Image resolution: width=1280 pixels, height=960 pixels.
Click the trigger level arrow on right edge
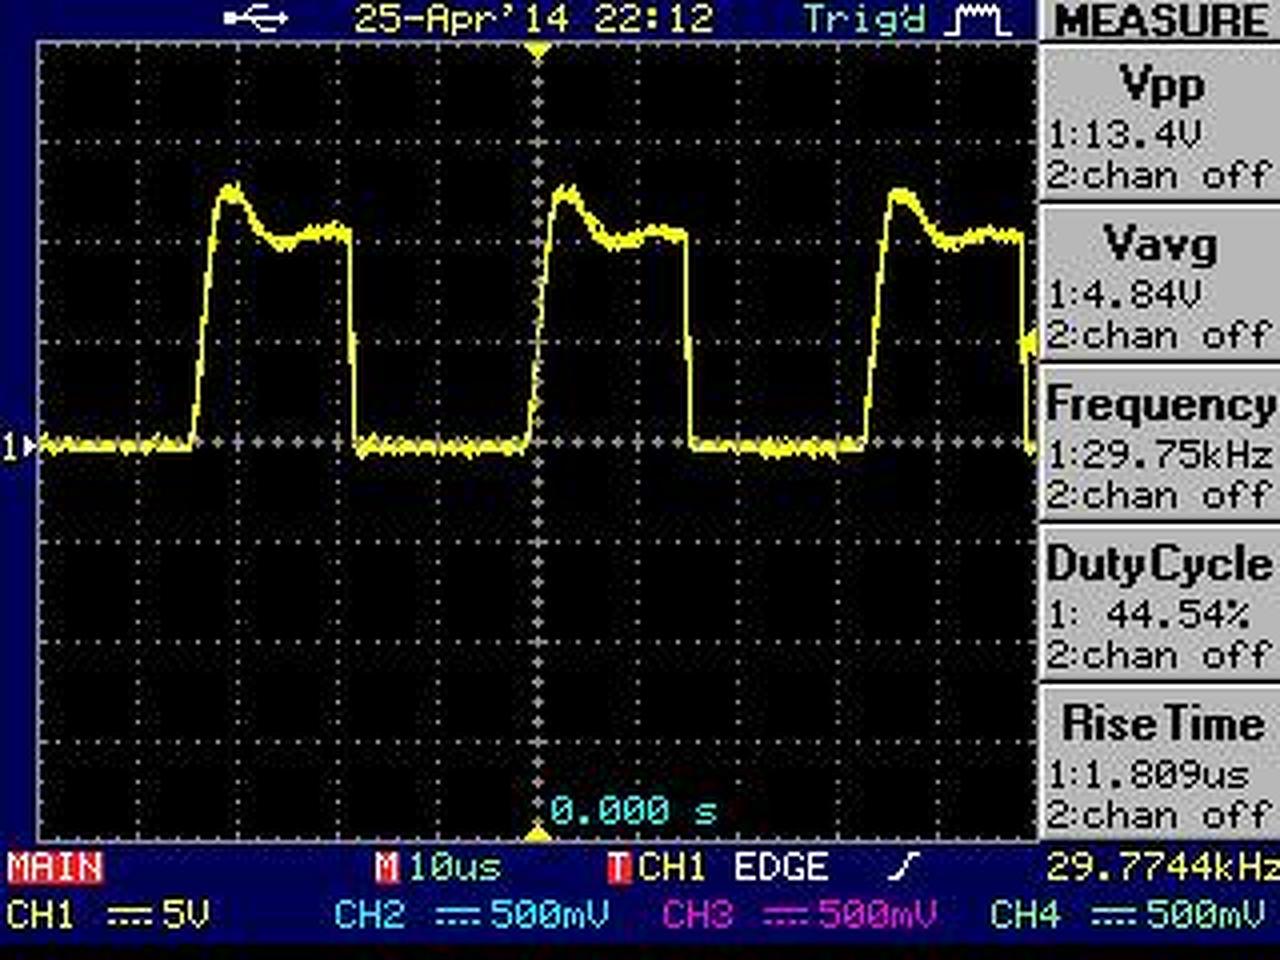coord(1028,345)
